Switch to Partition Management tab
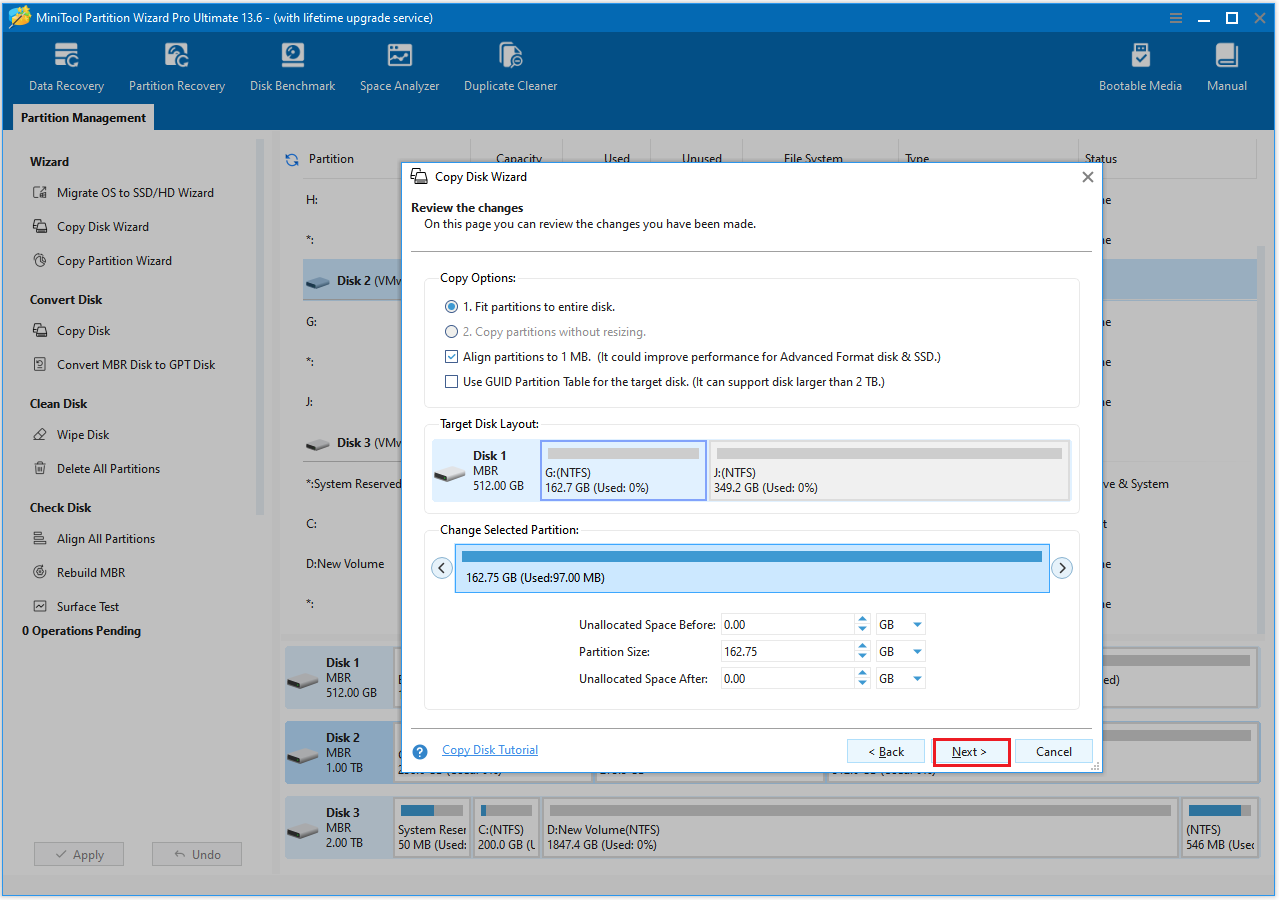The width and height of the screenshot is (1280, 900). point(83,118)
